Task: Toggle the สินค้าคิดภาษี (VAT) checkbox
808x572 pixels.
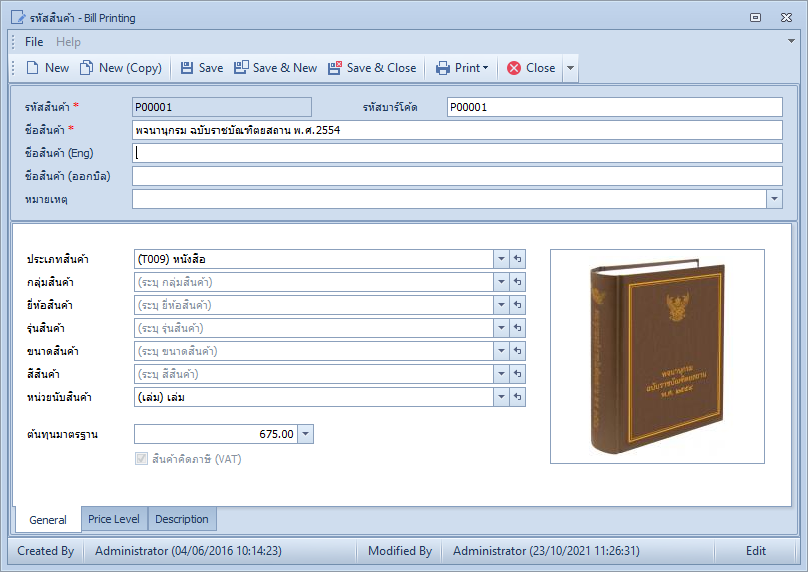Action: pos(141,459)
